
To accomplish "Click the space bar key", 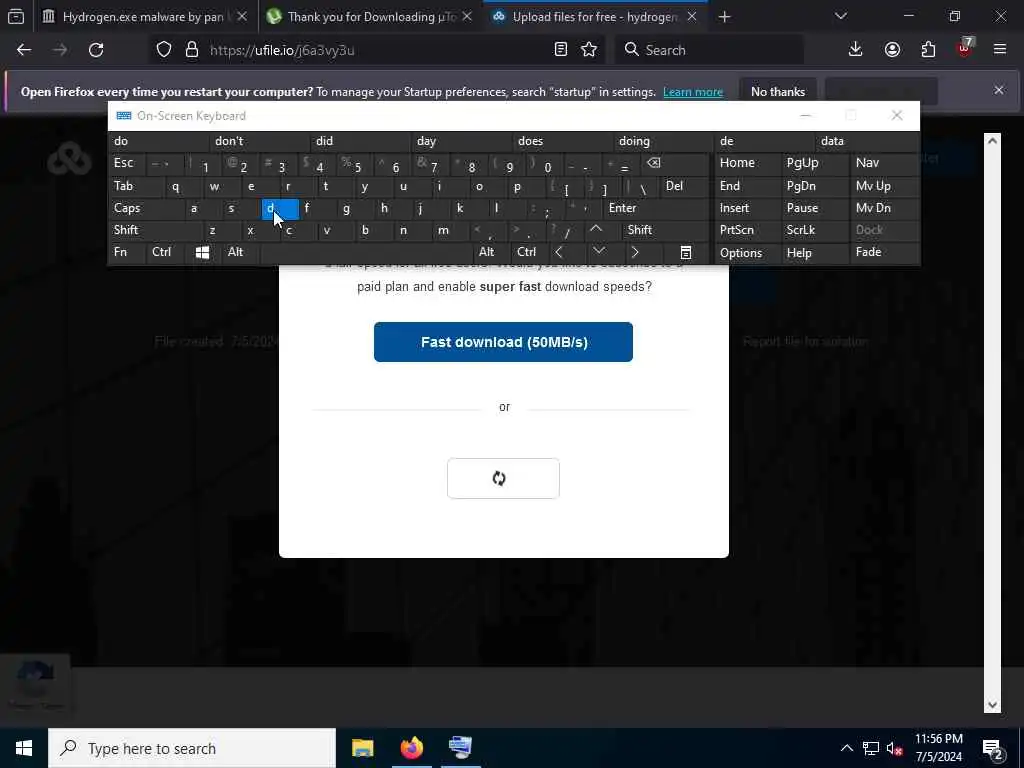I will (366, 253).
